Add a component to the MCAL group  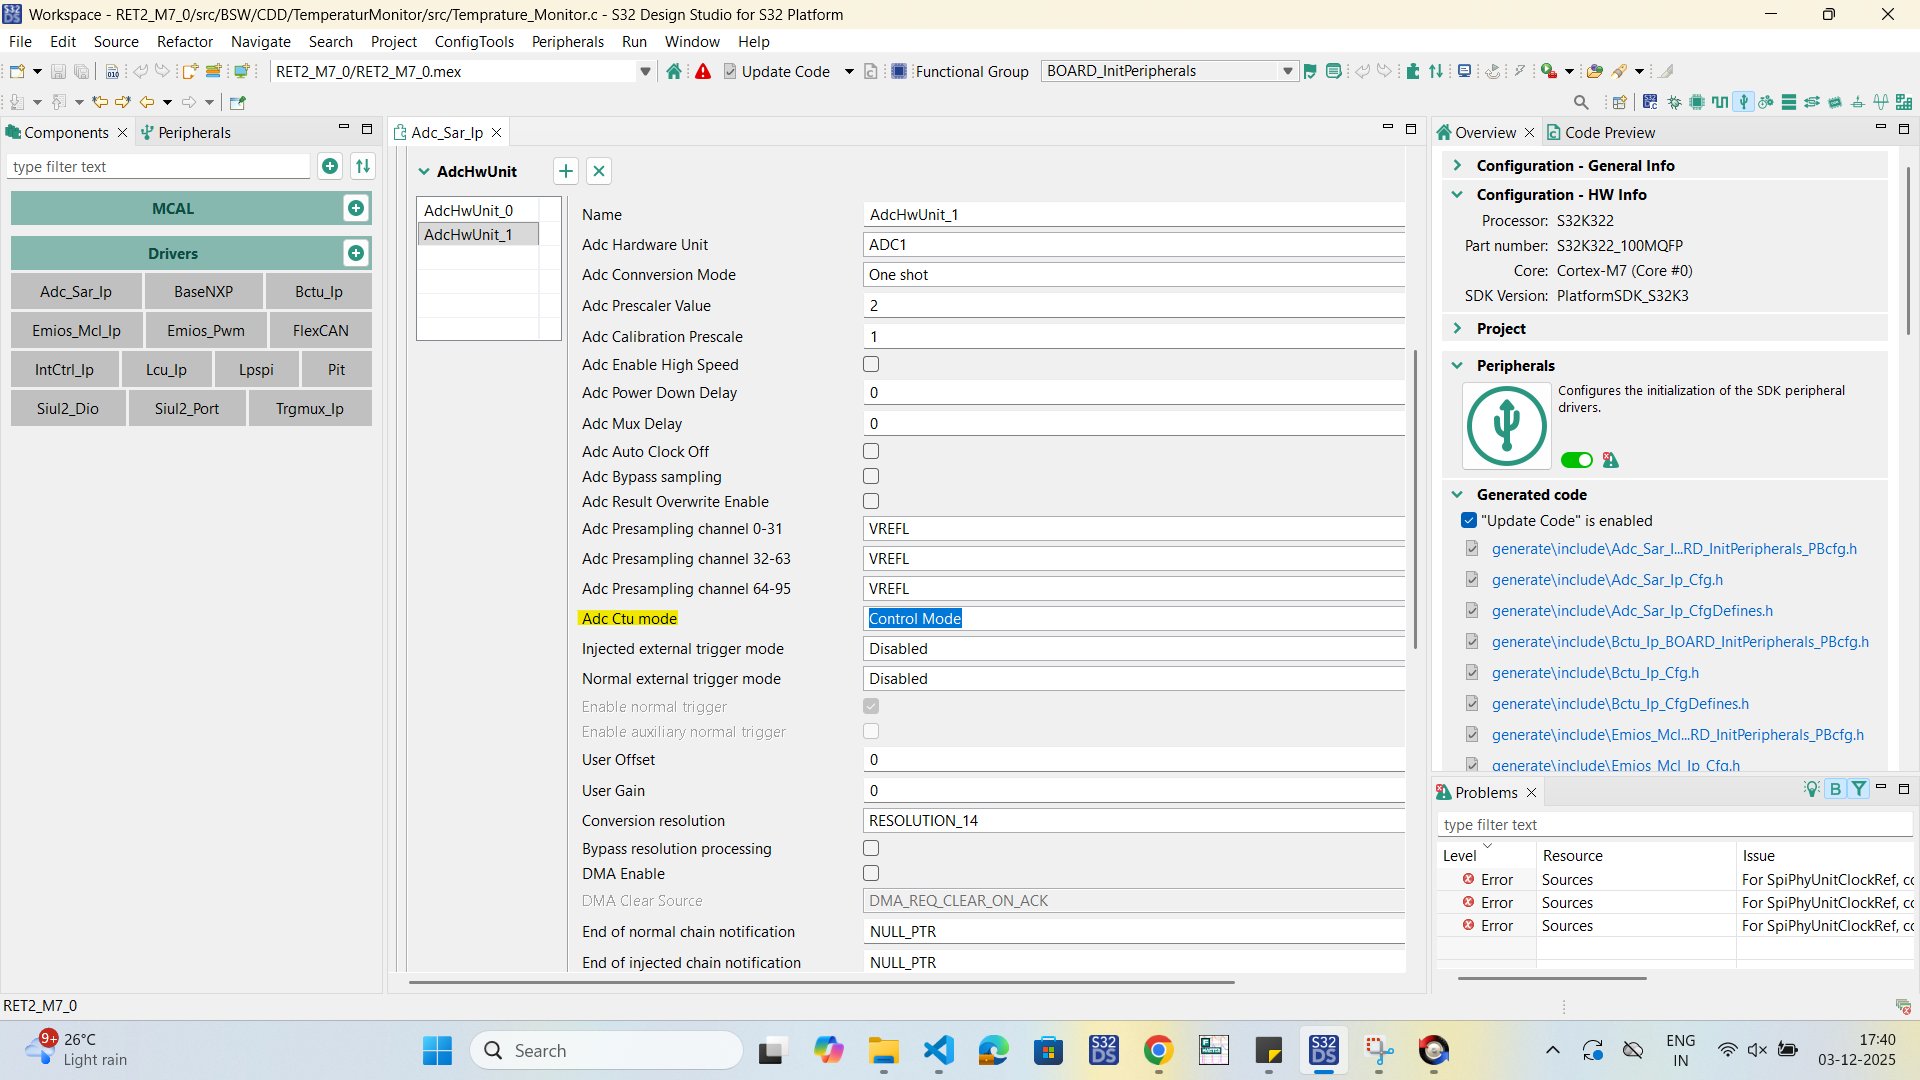point(355,208)
